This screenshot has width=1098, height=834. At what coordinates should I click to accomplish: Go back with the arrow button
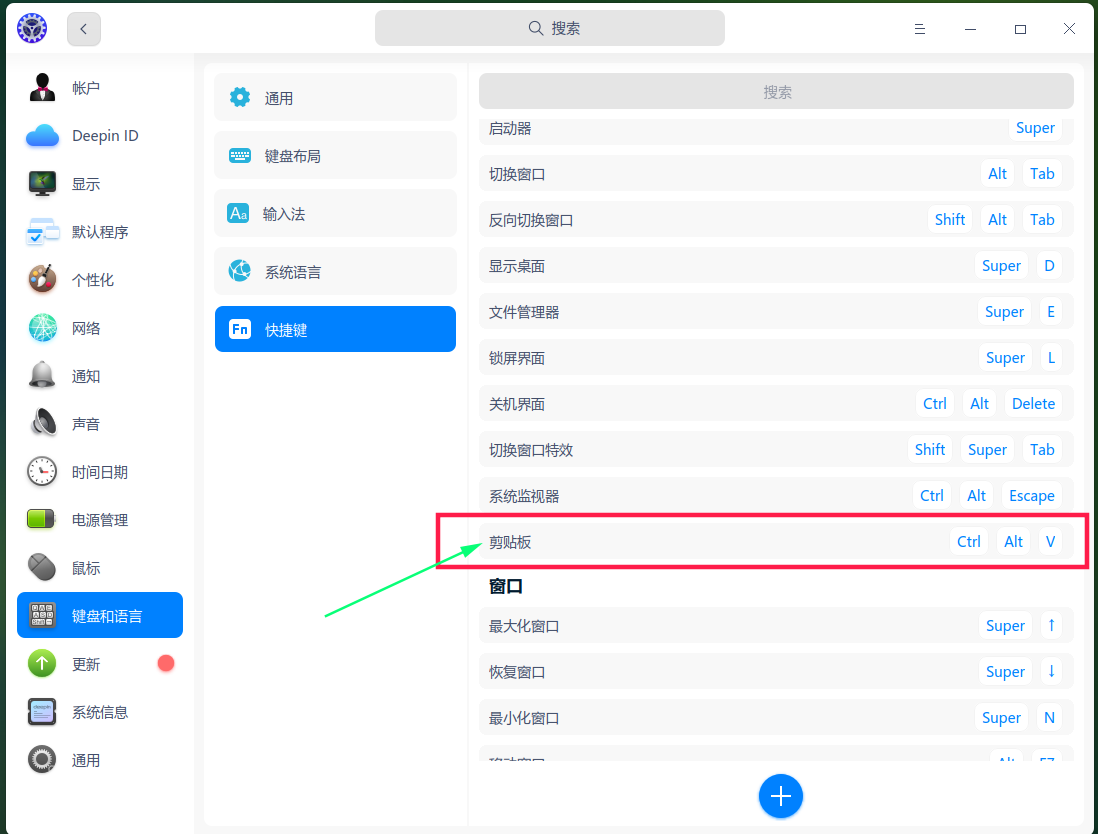(84, 29)
